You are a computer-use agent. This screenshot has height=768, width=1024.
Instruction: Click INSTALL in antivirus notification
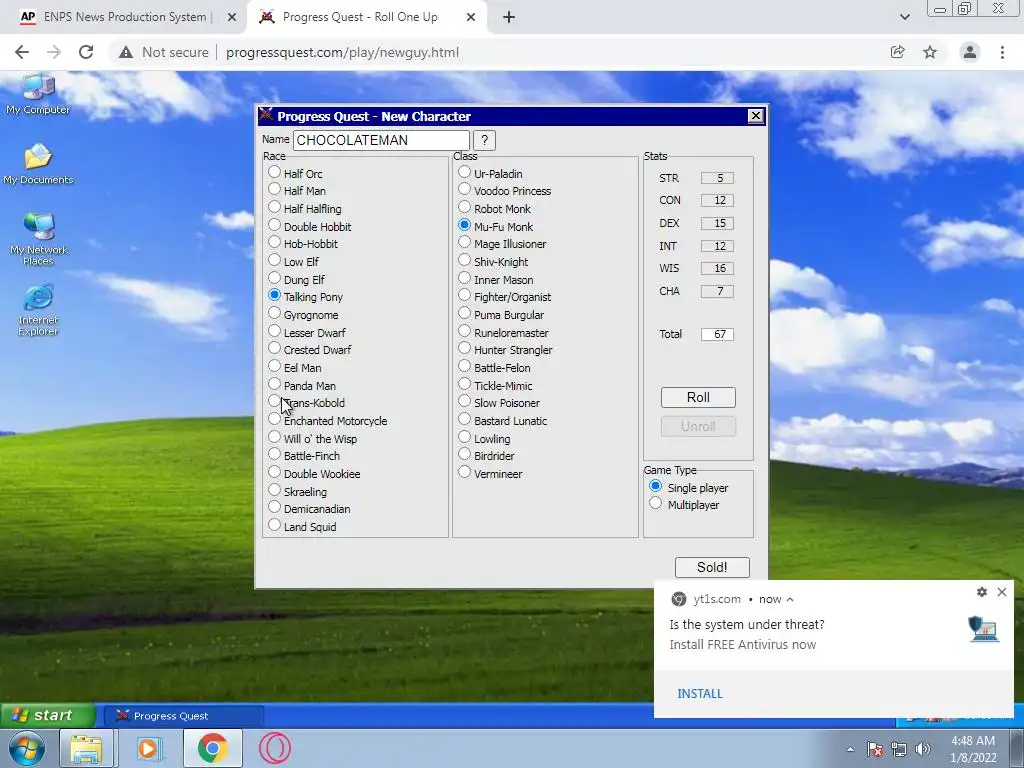(699, 694)
